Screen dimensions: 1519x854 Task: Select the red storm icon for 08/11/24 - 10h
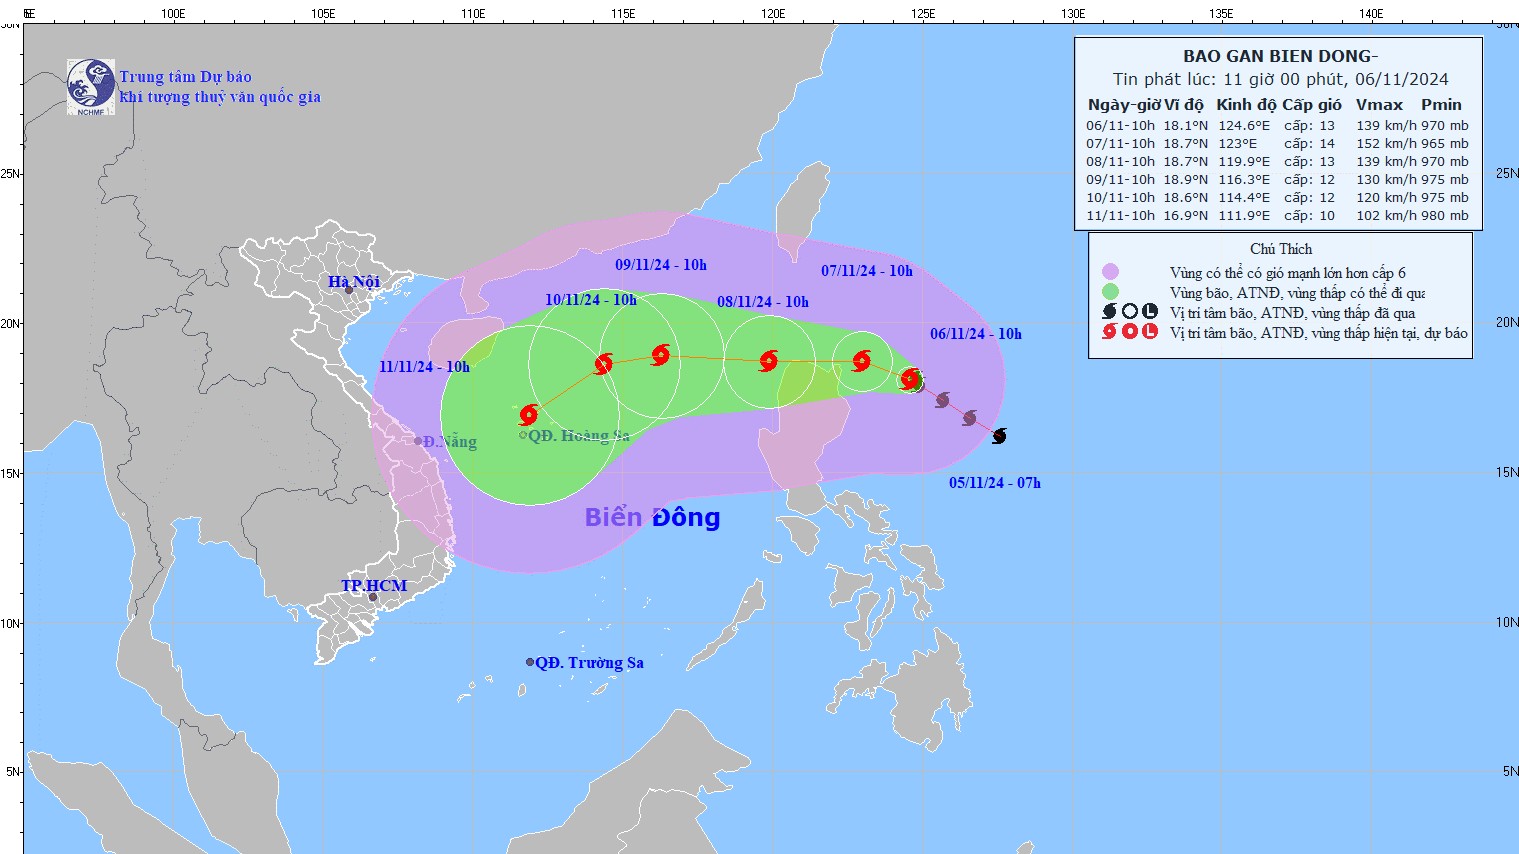(x=768, y=361)
